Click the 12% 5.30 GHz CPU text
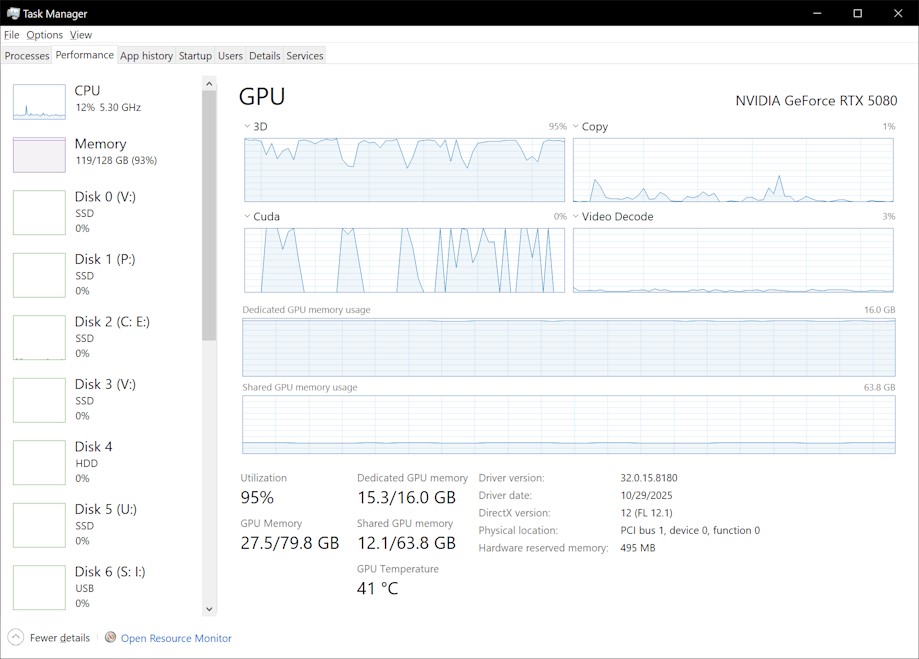The width and height of the screenshot is (919, 659). pos(108,107)
